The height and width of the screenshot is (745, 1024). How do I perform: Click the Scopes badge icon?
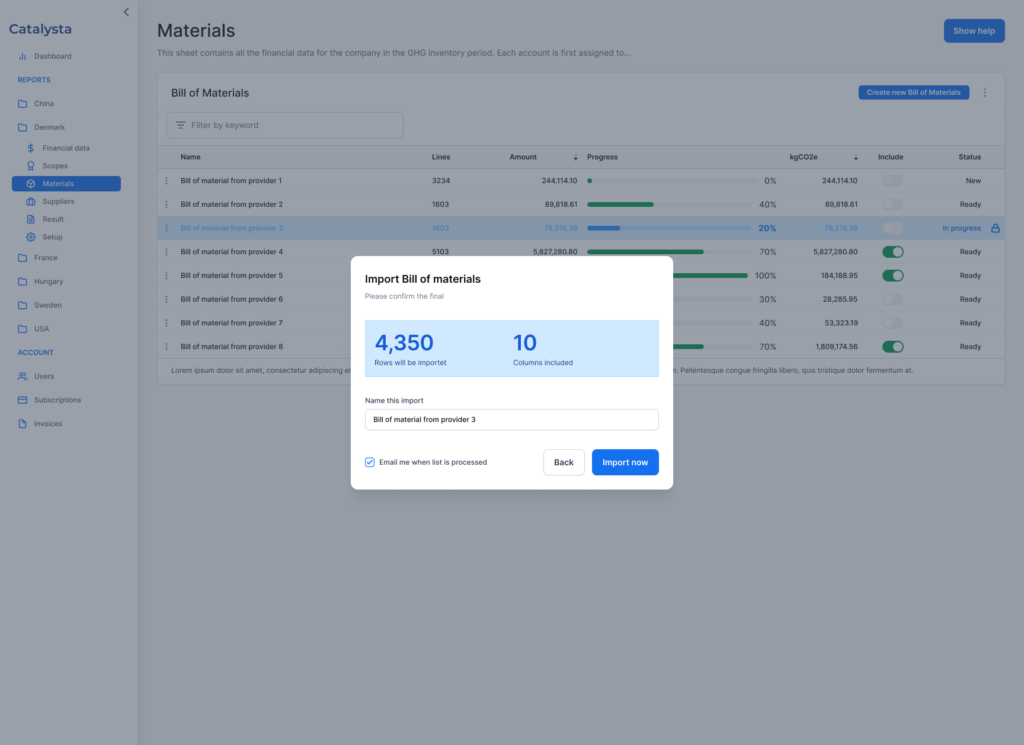[31, 166]
